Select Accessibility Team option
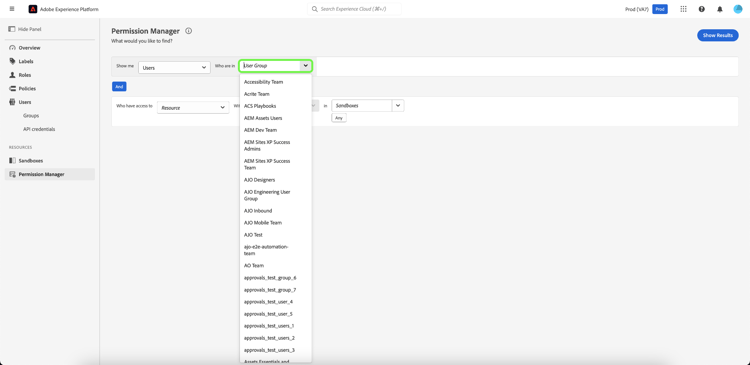The height and width of the screenshot is (365, 750). tap(276, 82)
